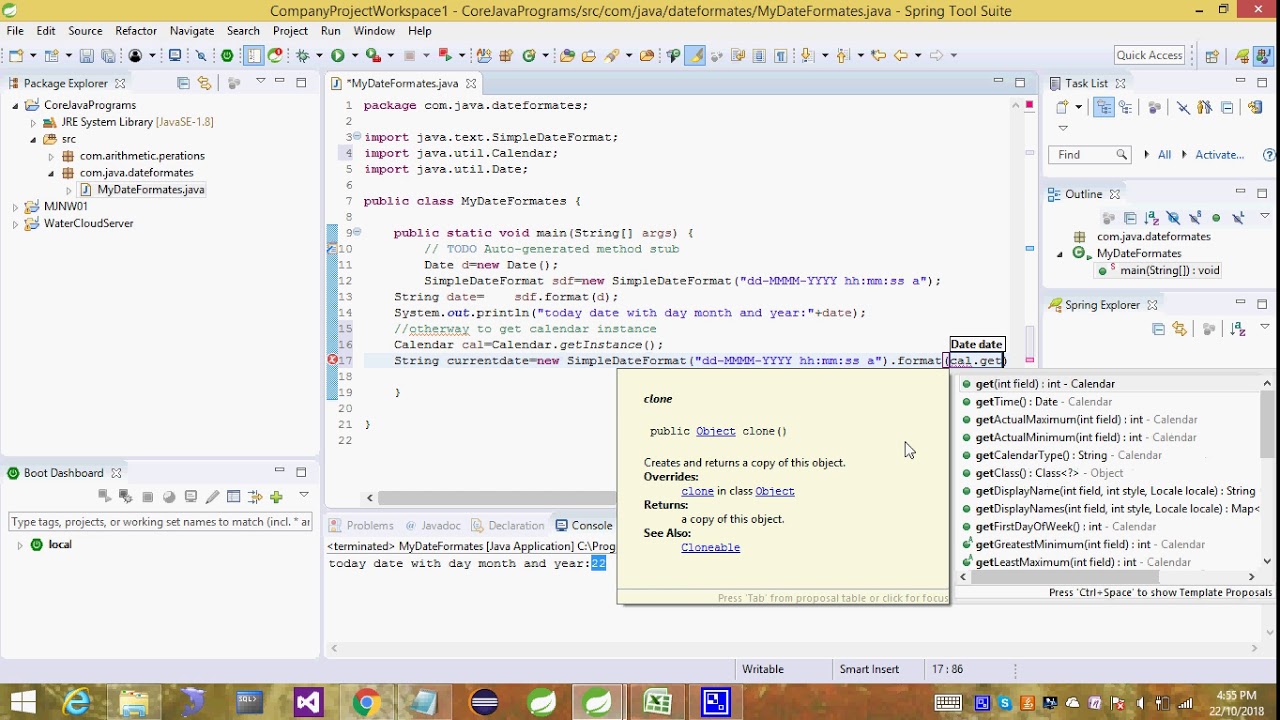Click the Open Type toolbar icon
Viewport: 1280px width, 720px height.
567,56
